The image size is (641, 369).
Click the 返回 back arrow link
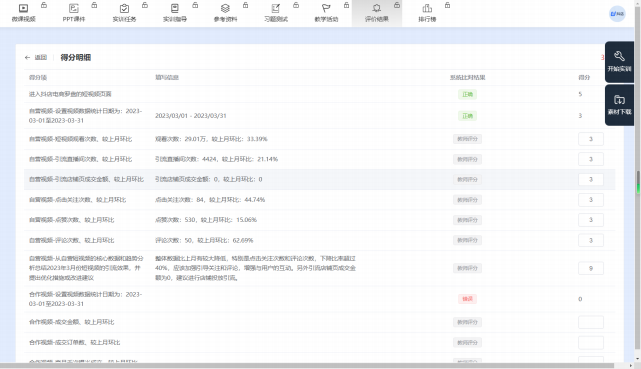tap(36, 58)
